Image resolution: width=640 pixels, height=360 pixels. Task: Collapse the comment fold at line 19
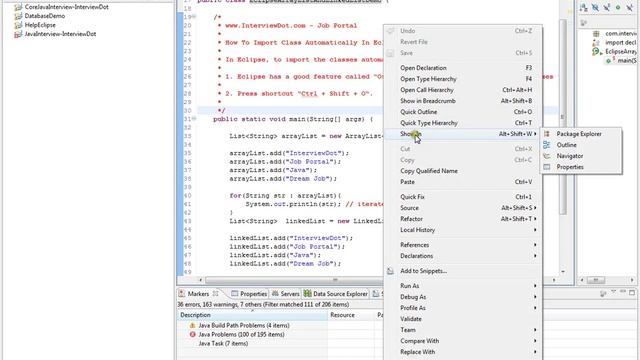point(194,17)
